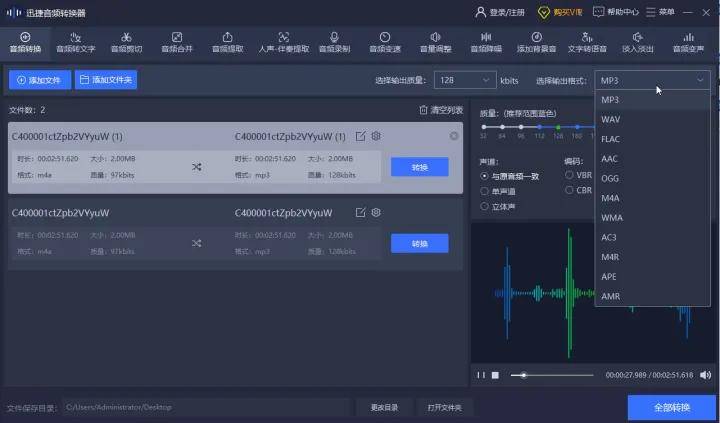Click 转换 for second file C400001ctZpb2VYyuW
Viewport: 720px width, 423px height.
420,243
